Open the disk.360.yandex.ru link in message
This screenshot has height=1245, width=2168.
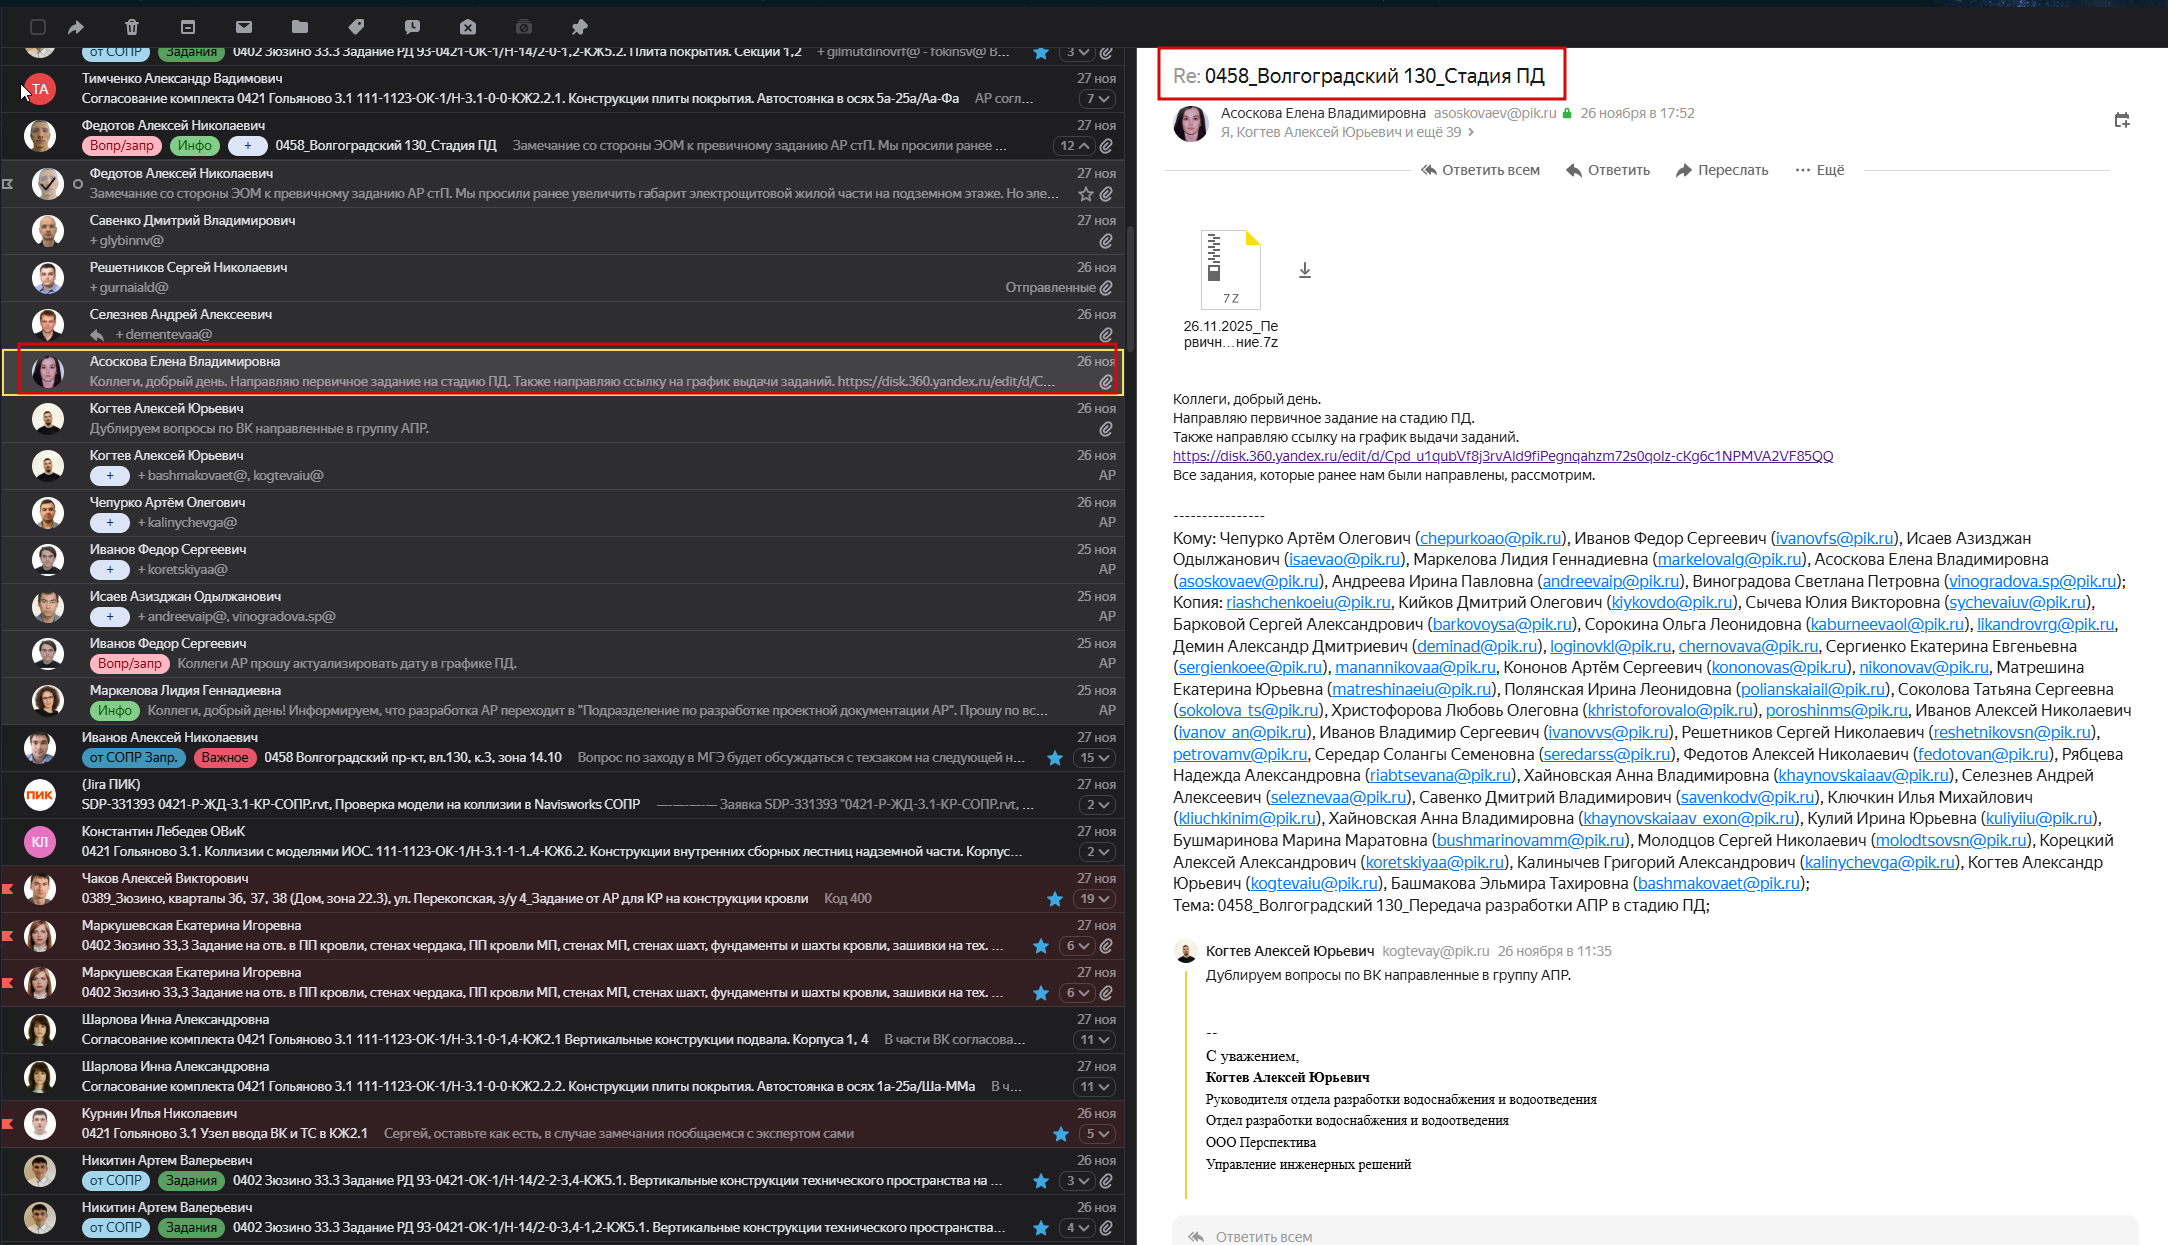point(1502,456)
